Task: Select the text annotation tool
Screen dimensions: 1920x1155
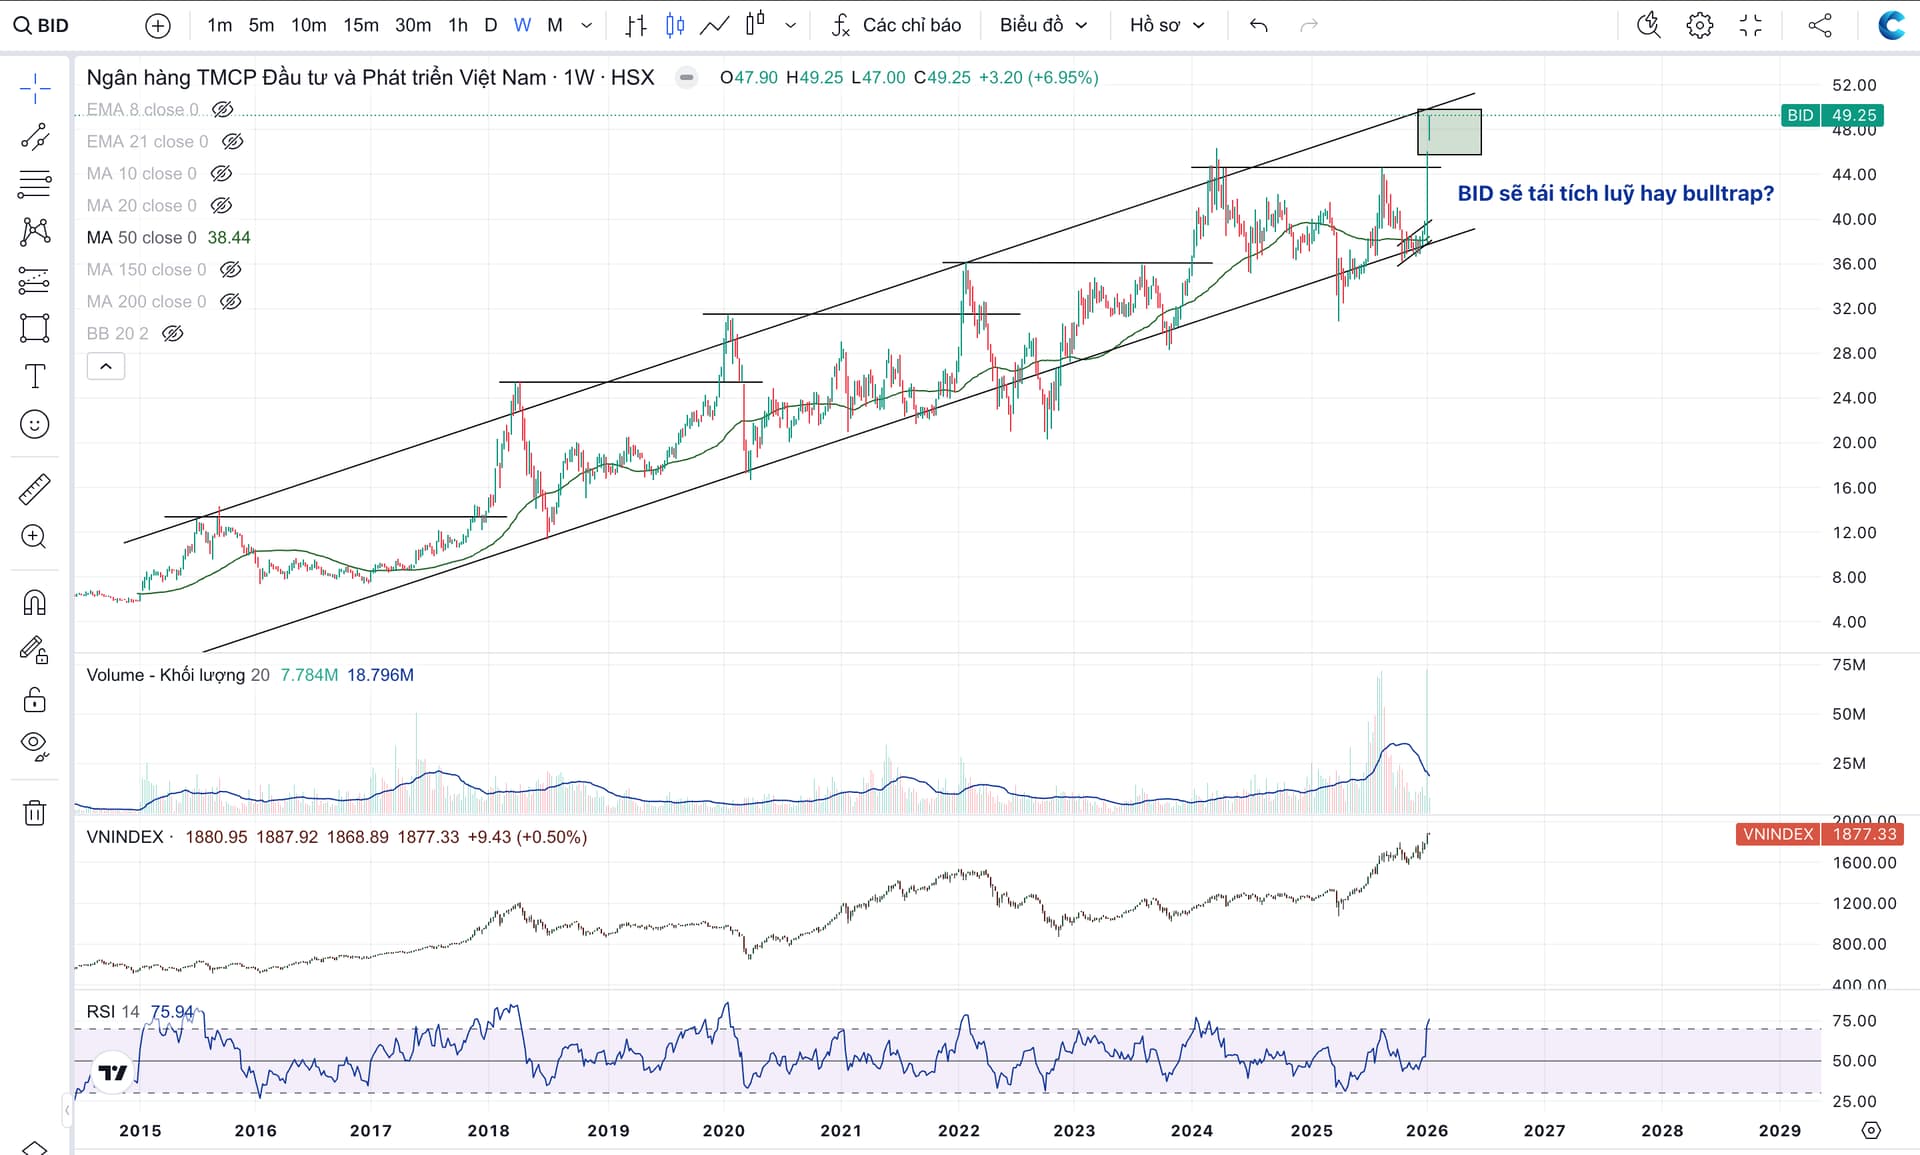Action: [35, 376]
